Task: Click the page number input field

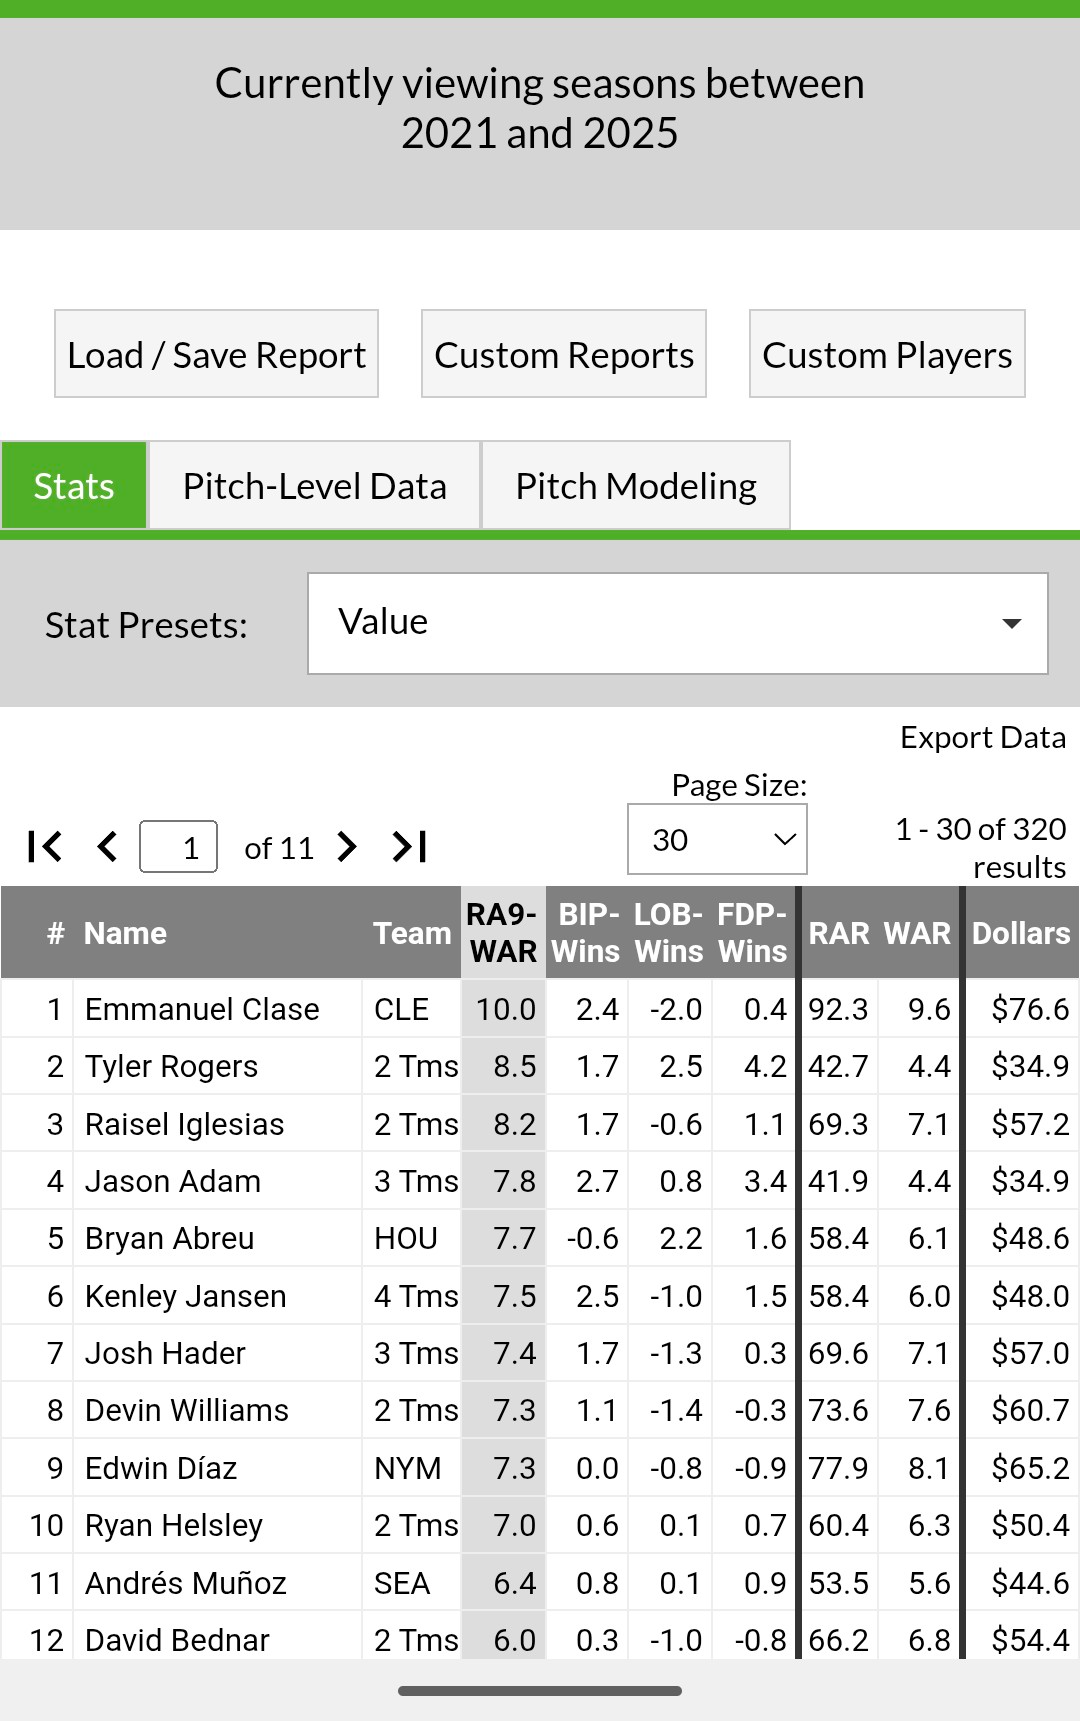Action: pos(179,847)
